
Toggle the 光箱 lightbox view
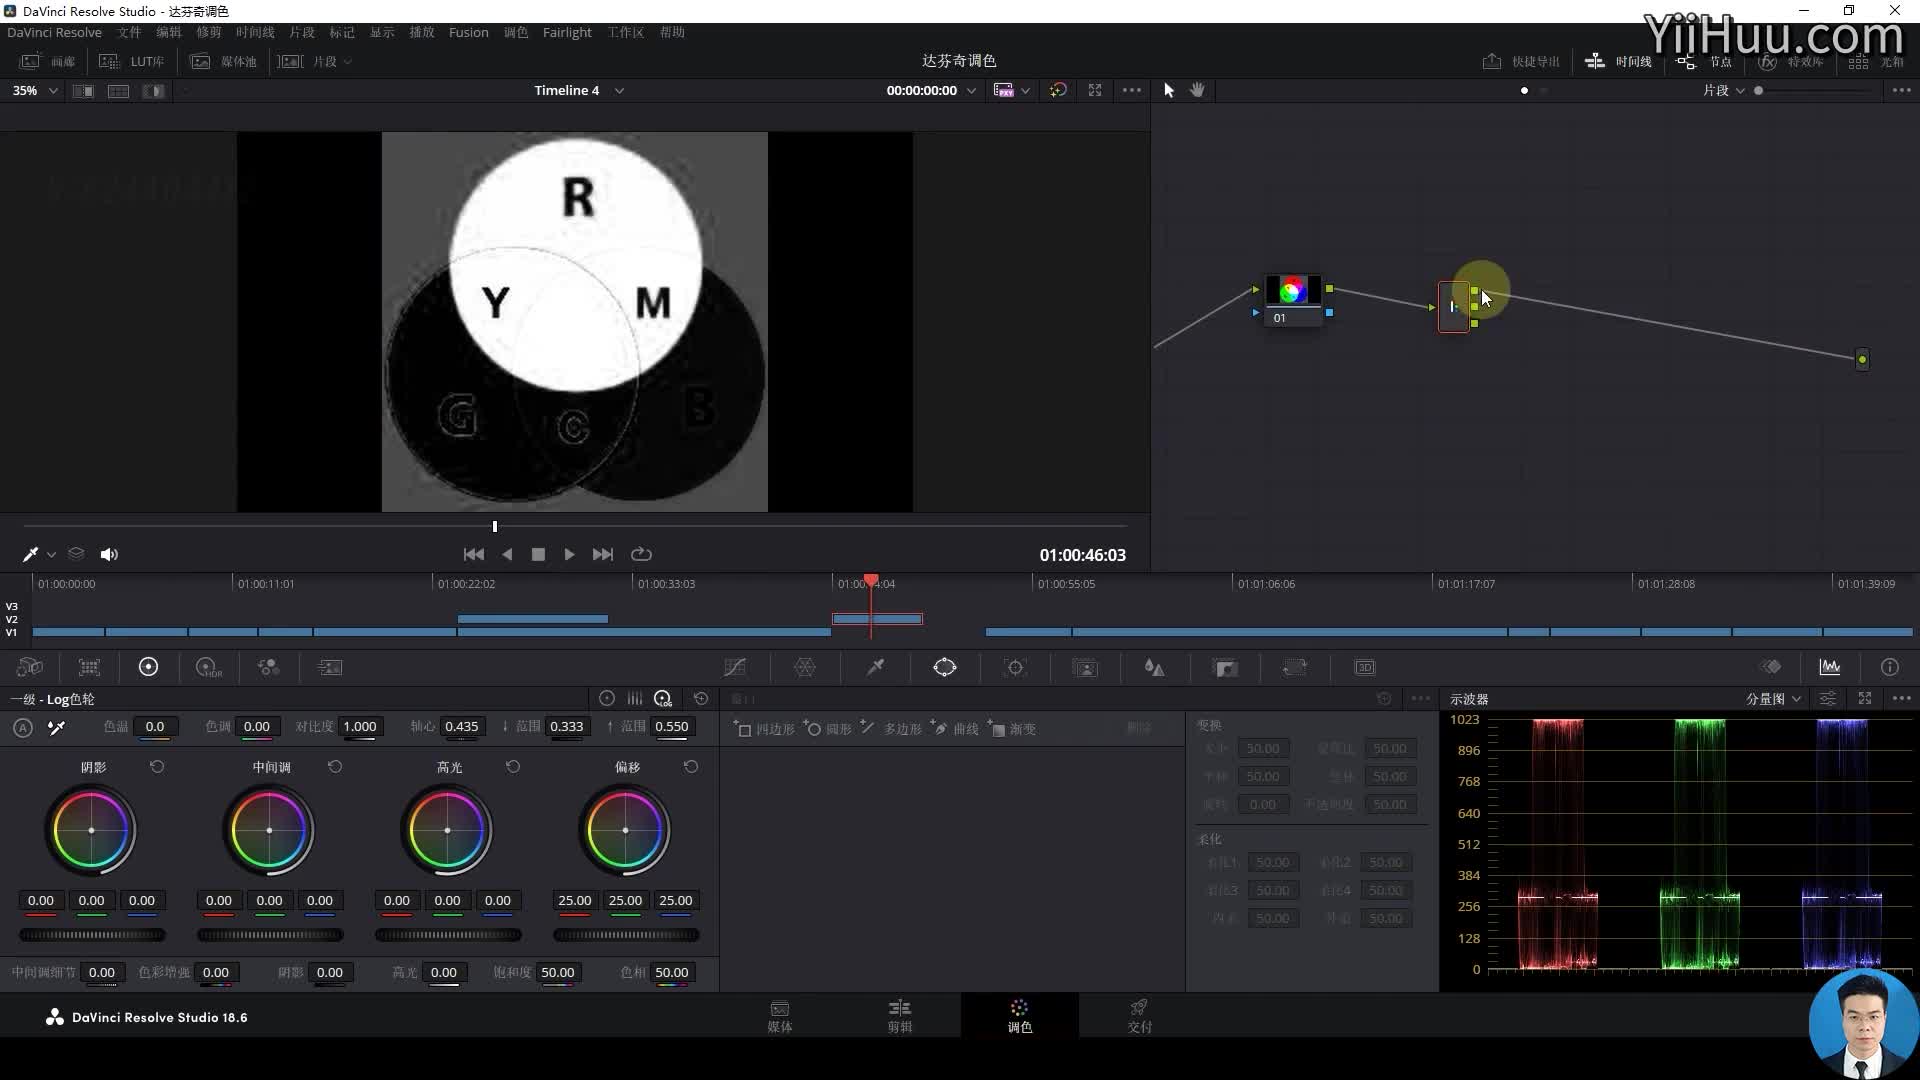point(1877,61)
